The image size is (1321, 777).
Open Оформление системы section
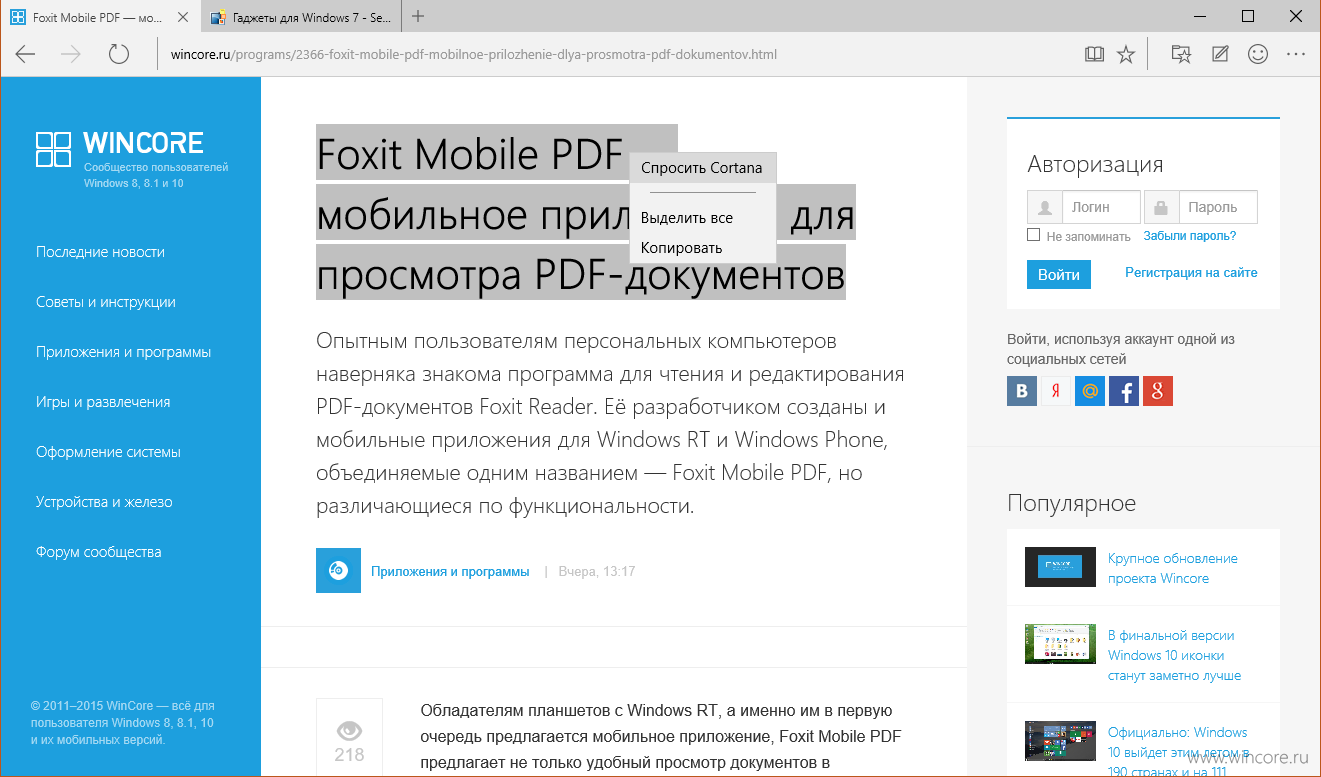point(108,452)
